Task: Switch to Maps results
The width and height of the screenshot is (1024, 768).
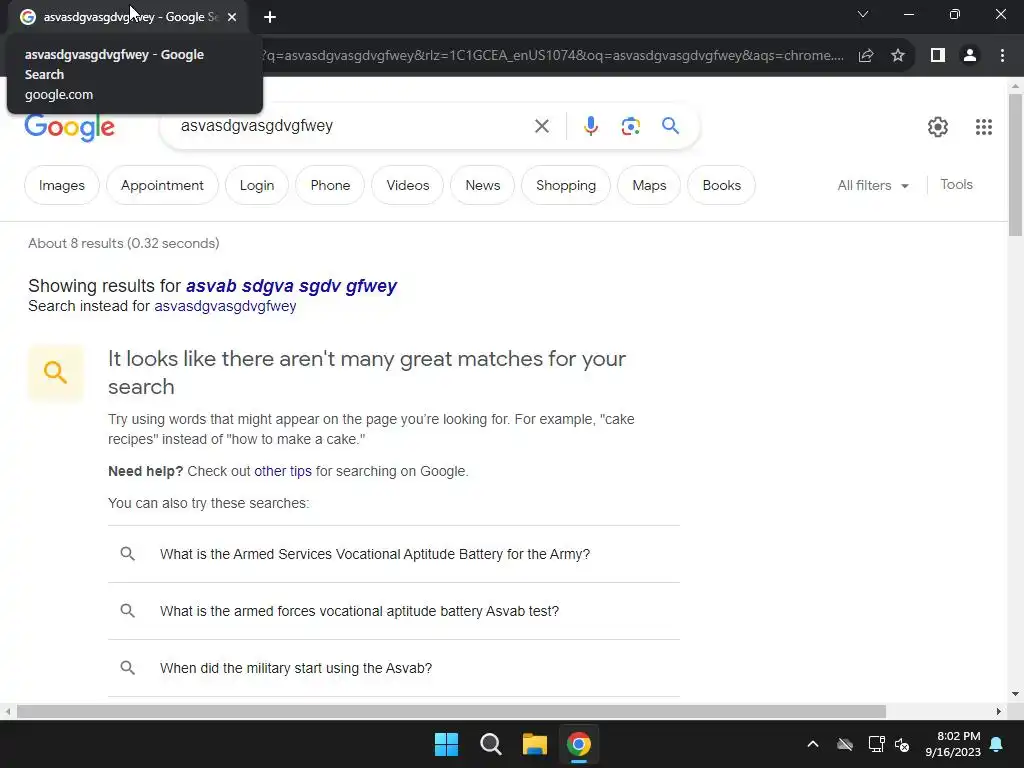Action: coord(649,185)
